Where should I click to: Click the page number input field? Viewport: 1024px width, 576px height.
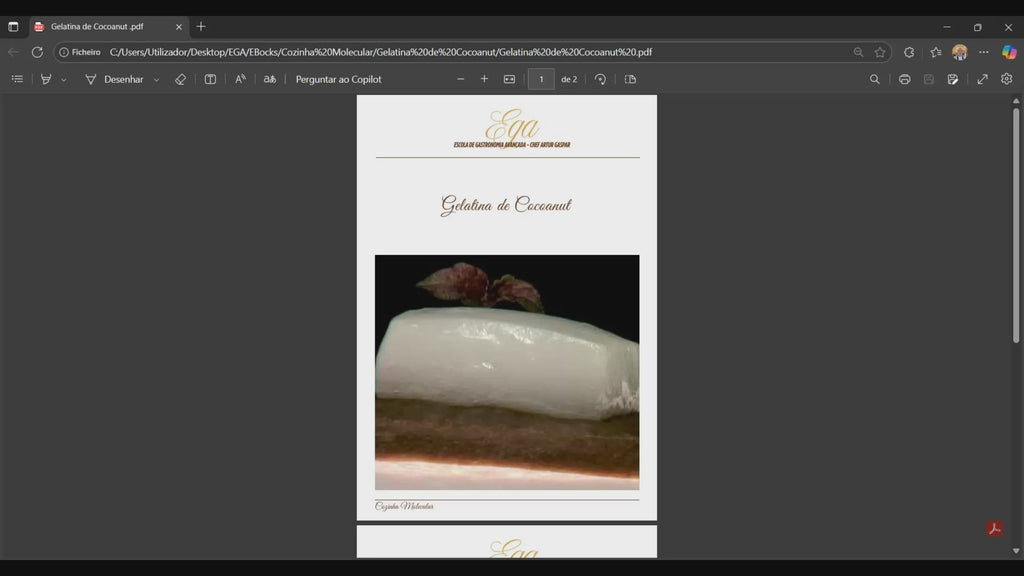541,79
